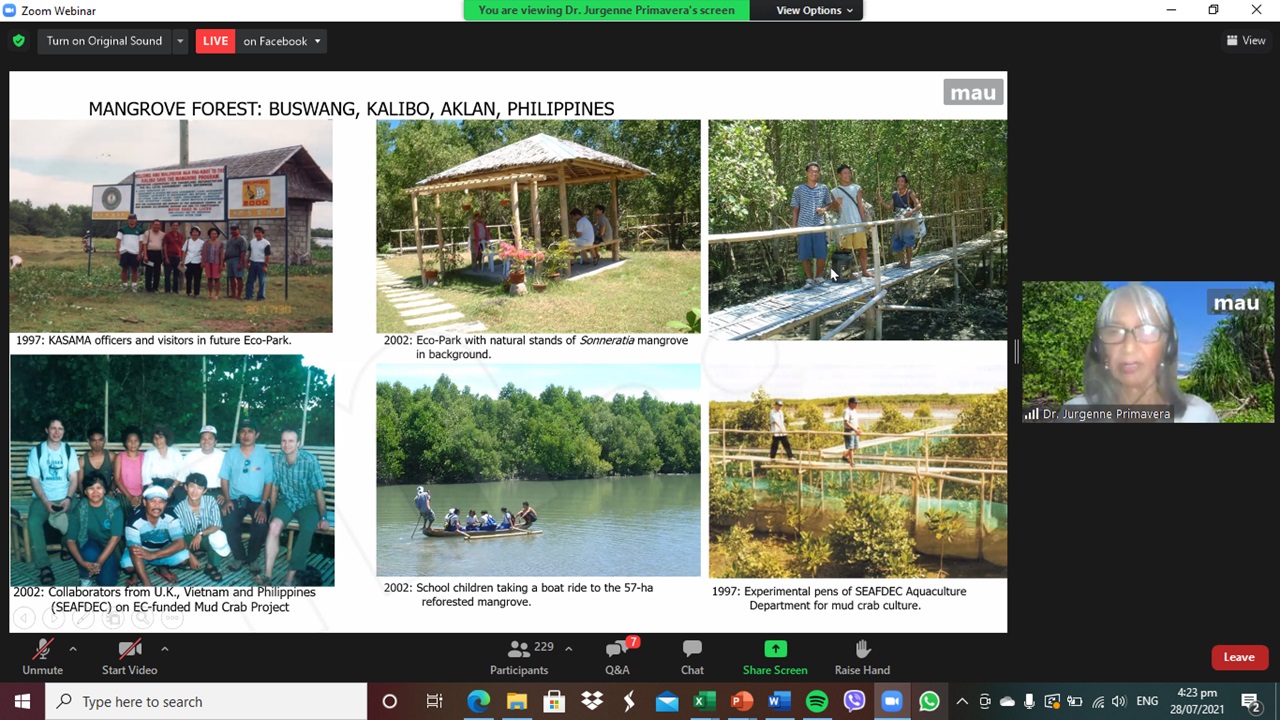Image resolution: width=1280 pixels, height=720 pixels.
Task: Open the View layout menu
Action: point(1246,41)
